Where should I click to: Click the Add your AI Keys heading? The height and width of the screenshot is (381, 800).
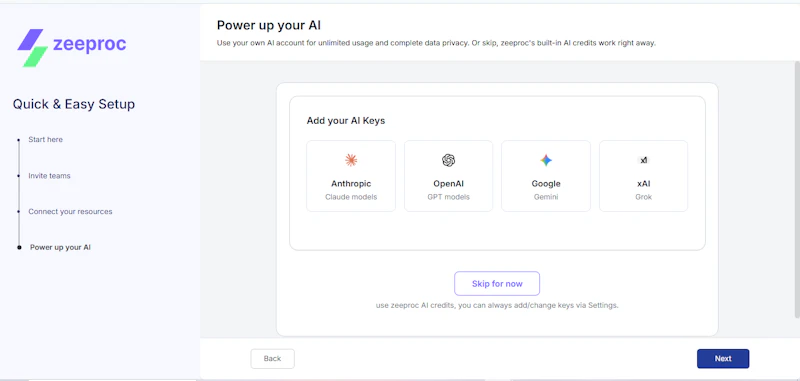(x=346, y=121)
